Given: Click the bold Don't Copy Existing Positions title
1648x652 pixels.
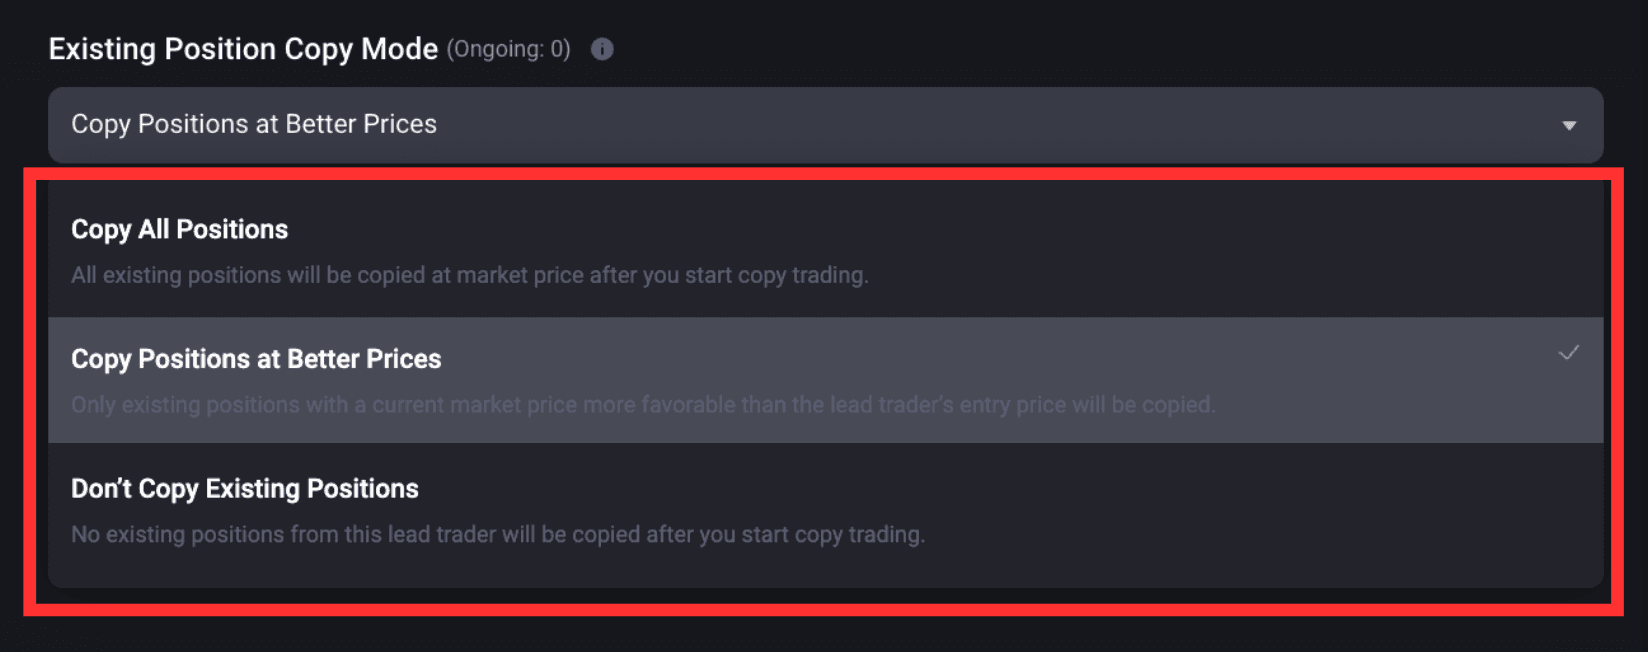Looking at the screenshot, I should (x=245, y=489).
